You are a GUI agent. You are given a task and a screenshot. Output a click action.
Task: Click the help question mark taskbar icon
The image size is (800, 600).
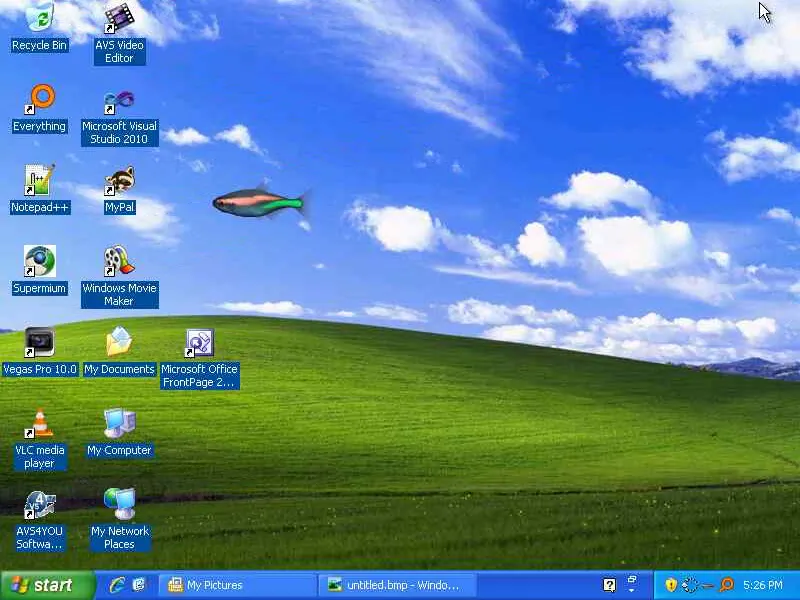(x=609, y=585)
